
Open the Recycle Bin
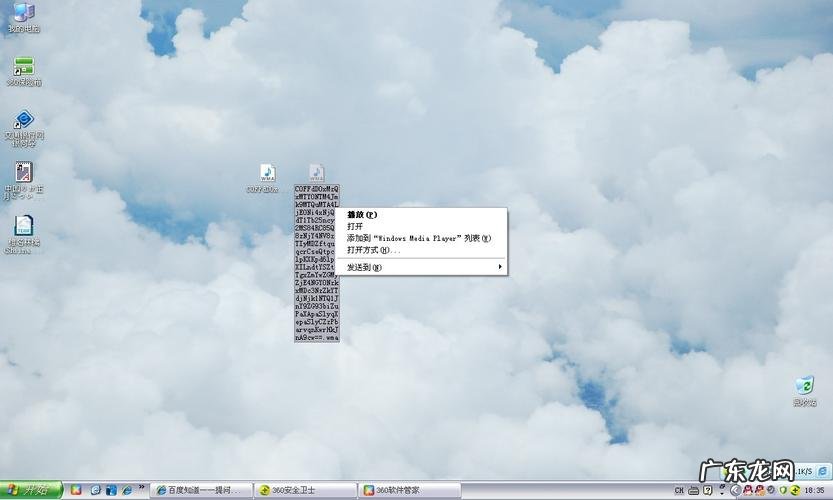(x=803, y=386)
